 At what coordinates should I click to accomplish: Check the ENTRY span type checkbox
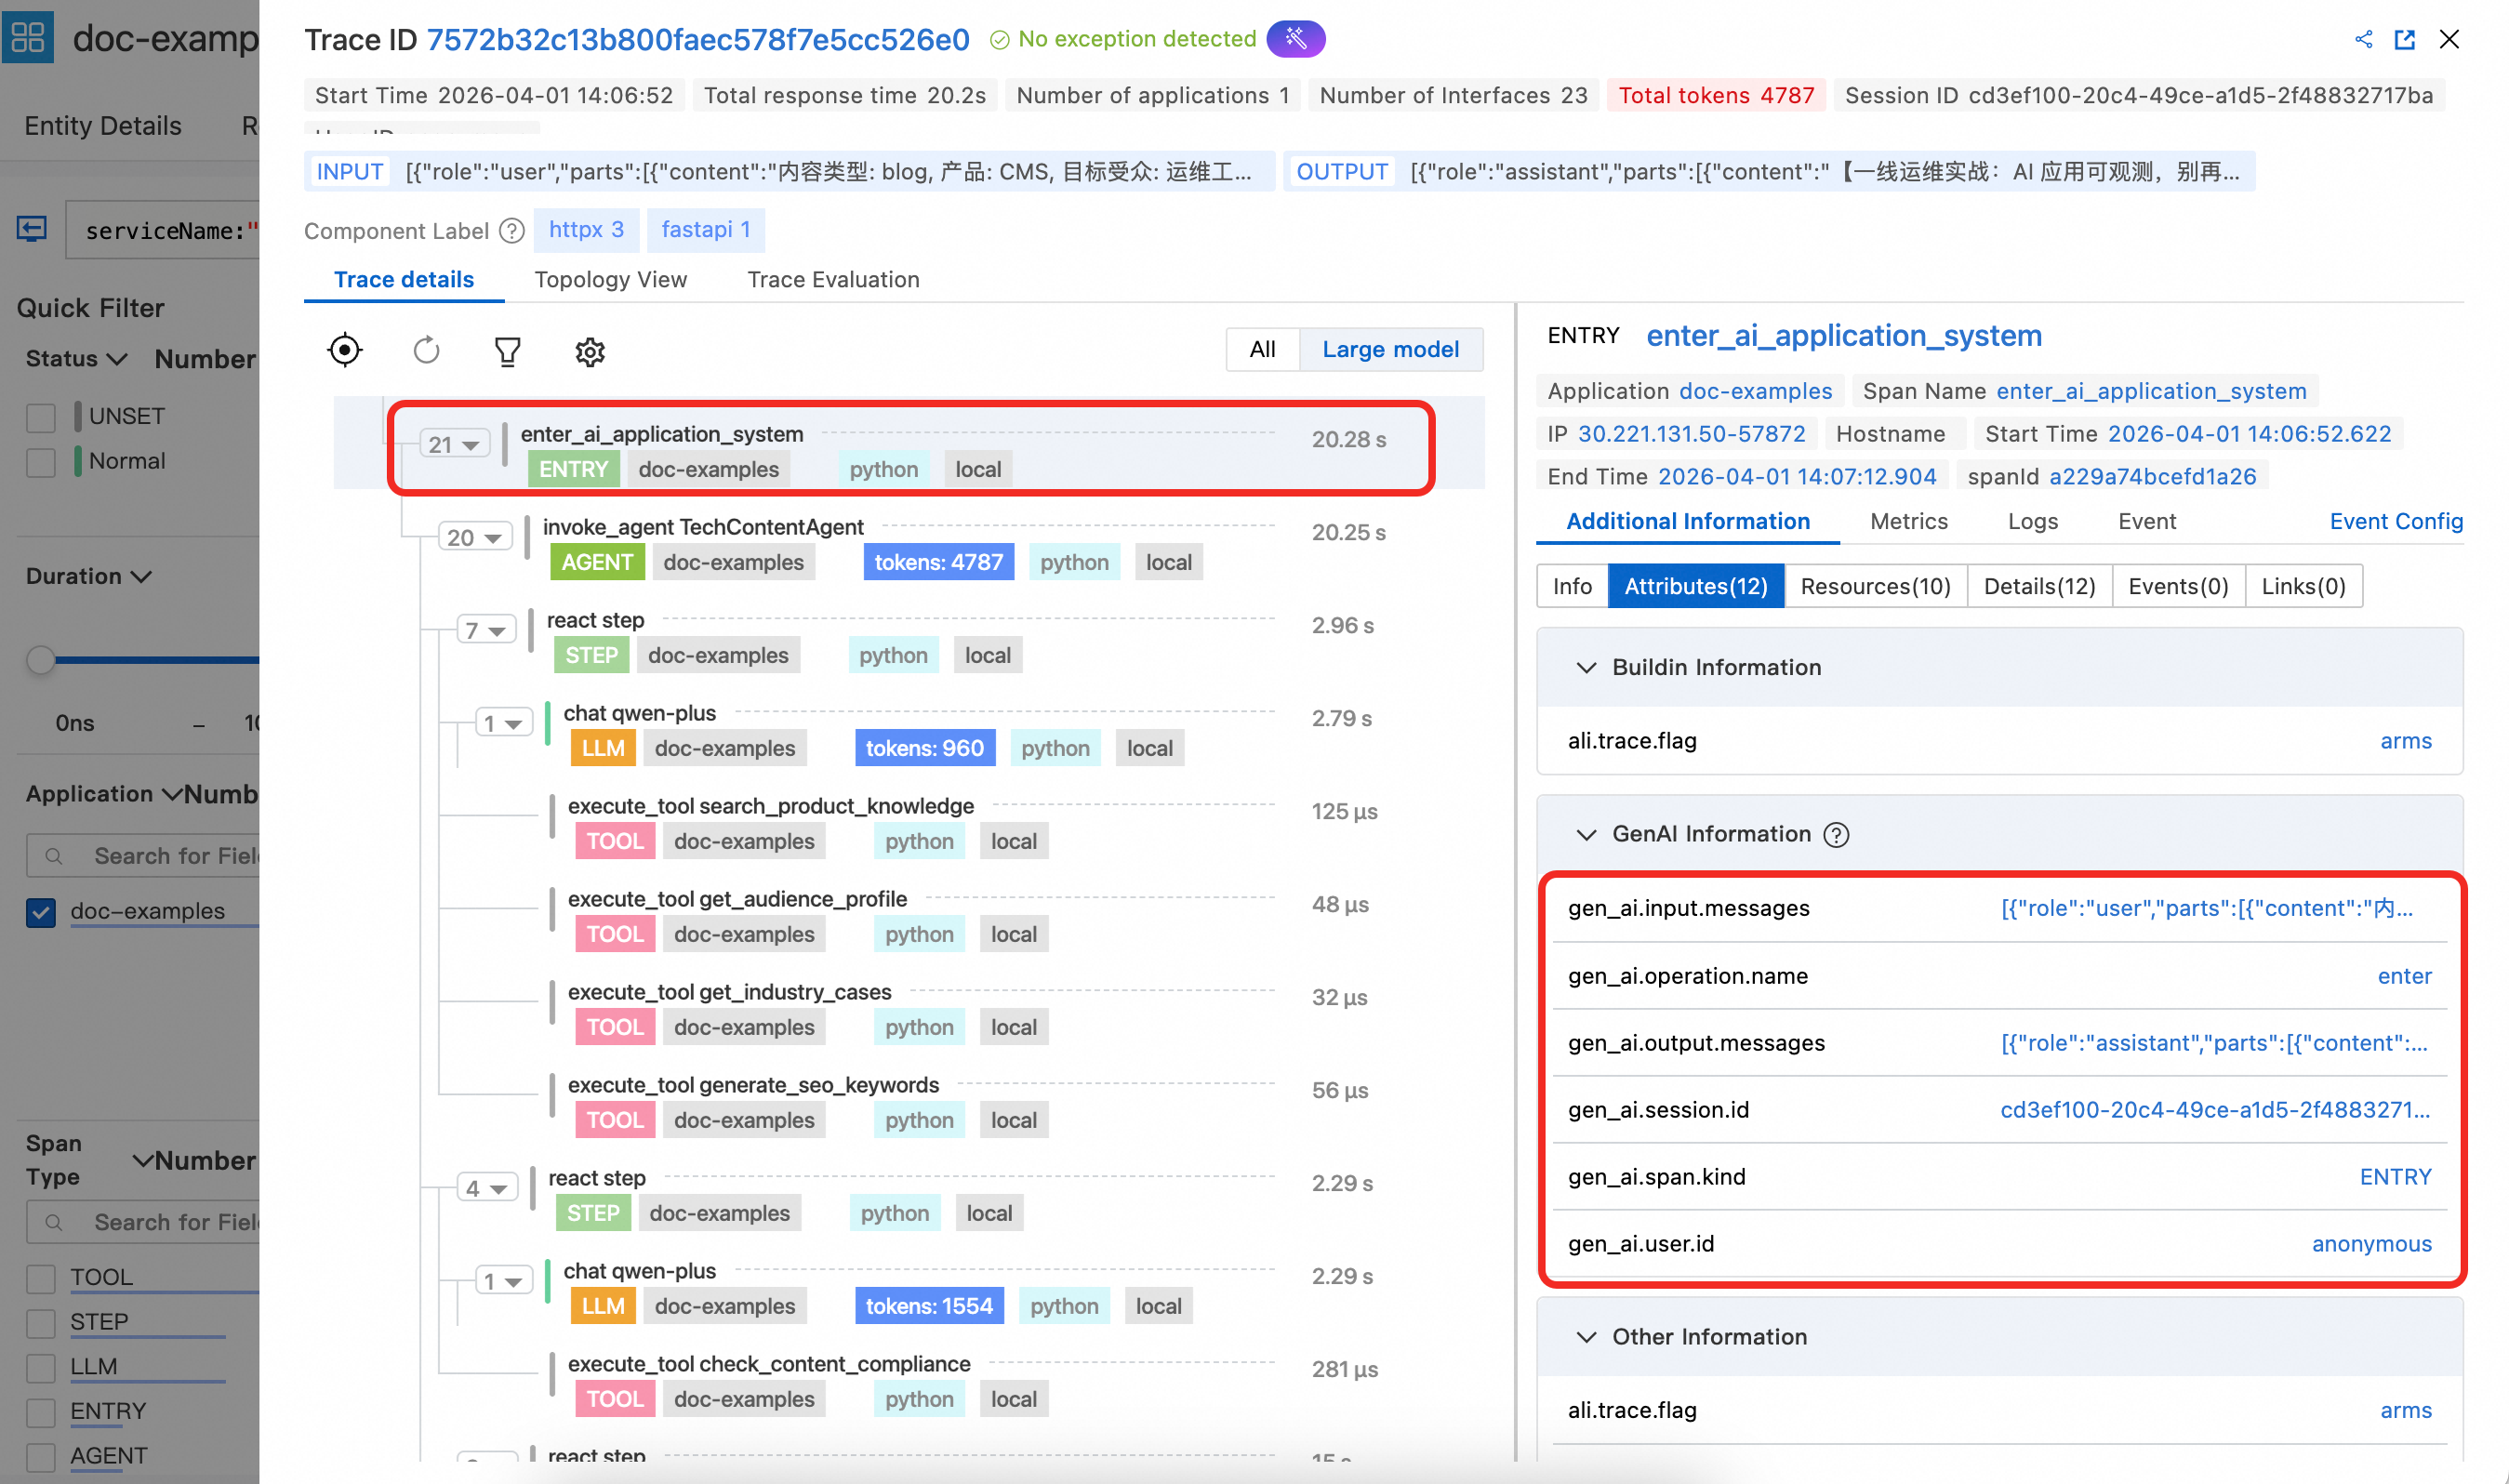[x=41, y=1412]
